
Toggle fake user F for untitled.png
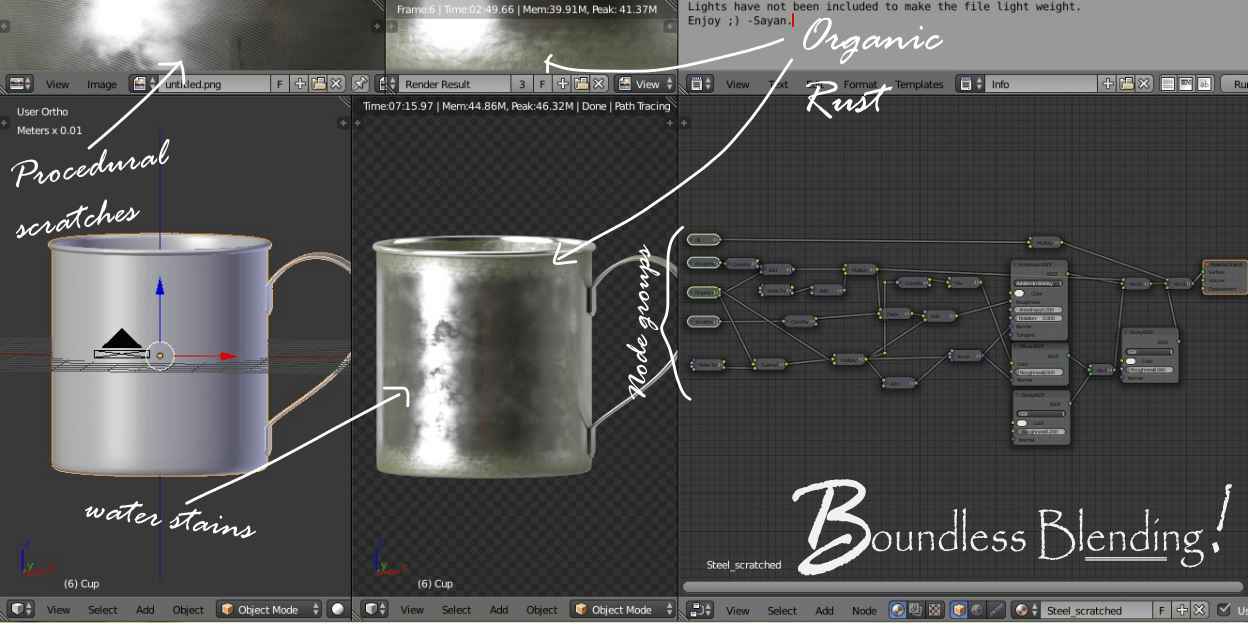point(280,84)
